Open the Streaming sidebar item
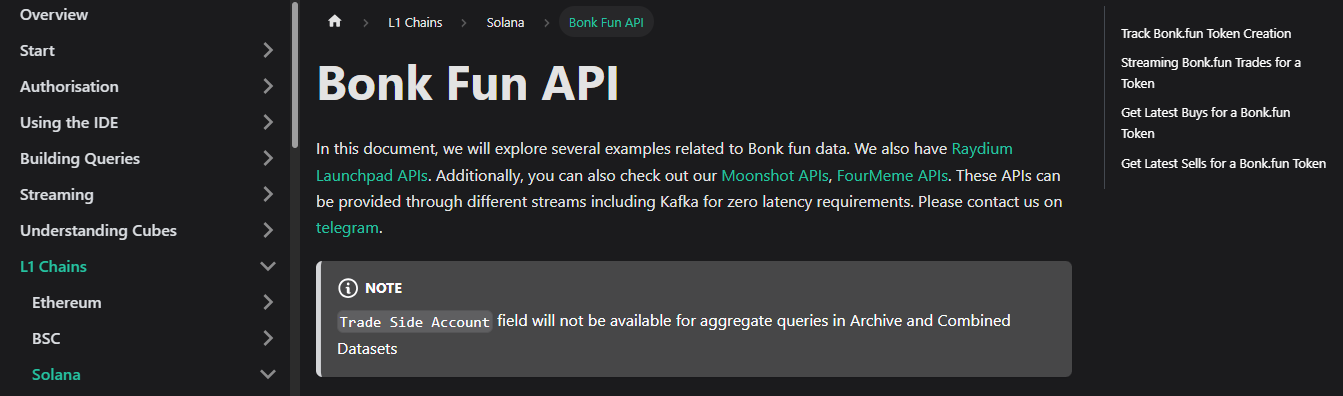Viewport: 1343px width, 396px height. [57, 194]
